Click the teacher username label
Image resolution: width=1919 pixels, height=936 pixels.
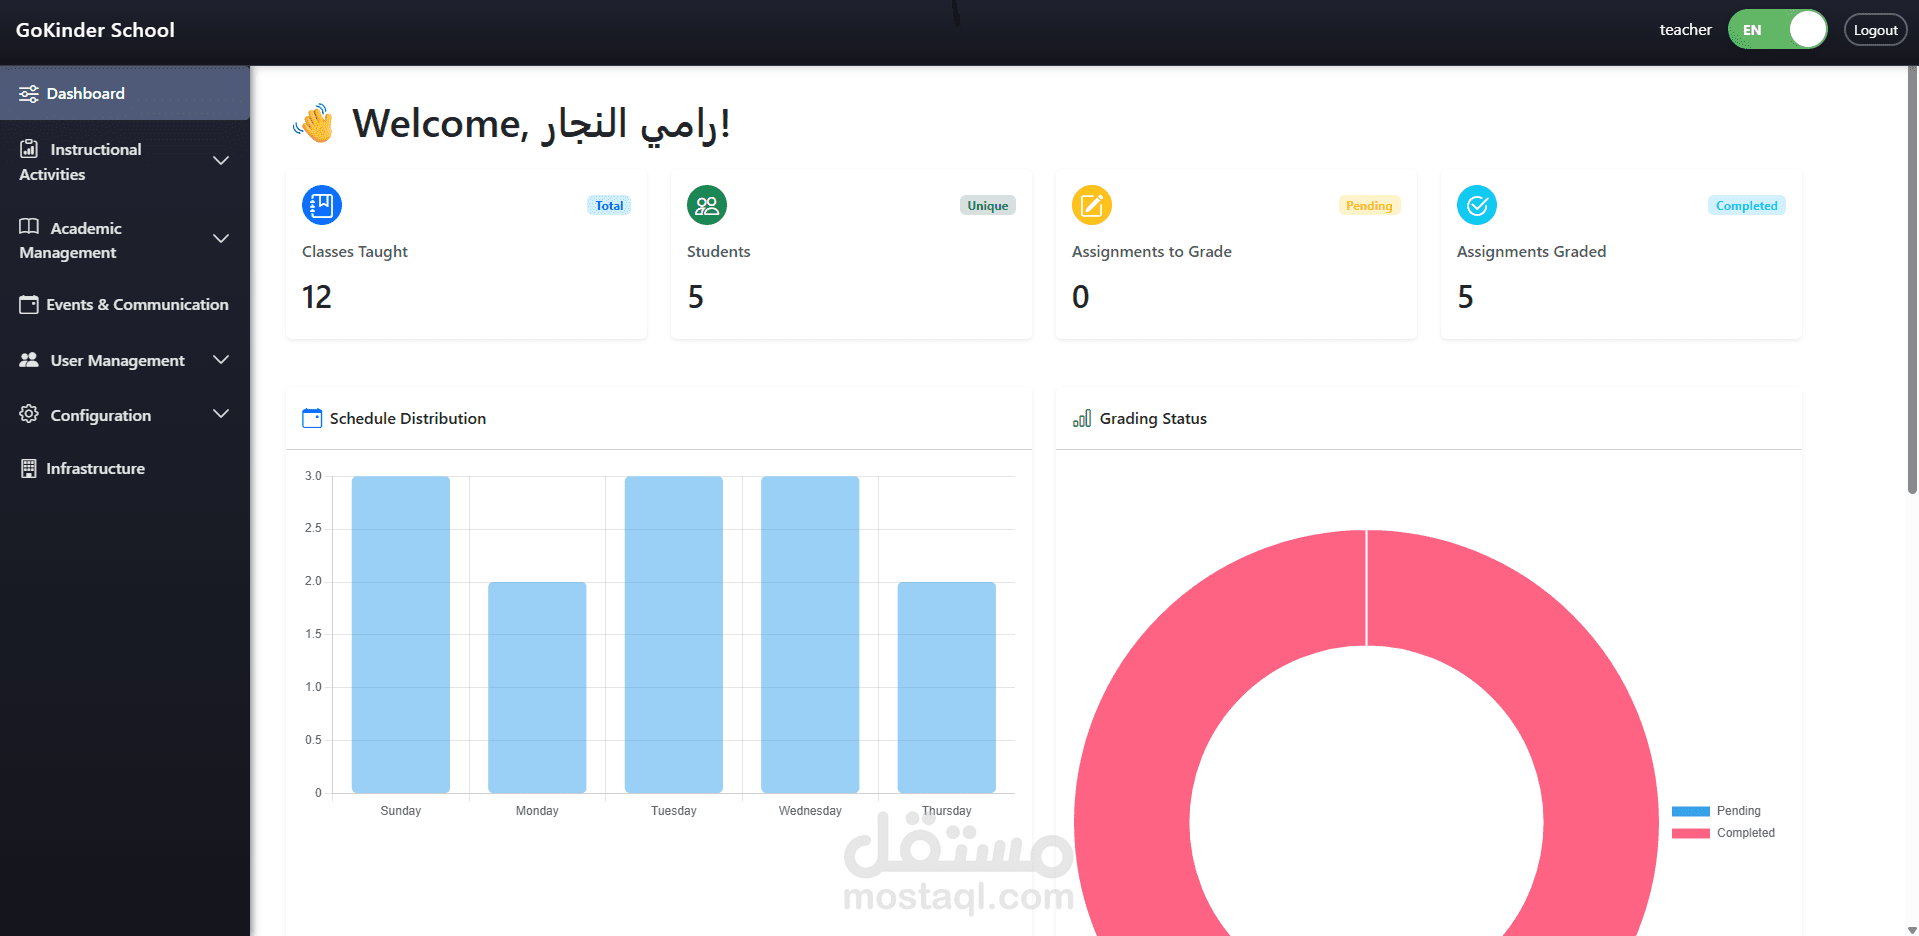coord(1685,30)
